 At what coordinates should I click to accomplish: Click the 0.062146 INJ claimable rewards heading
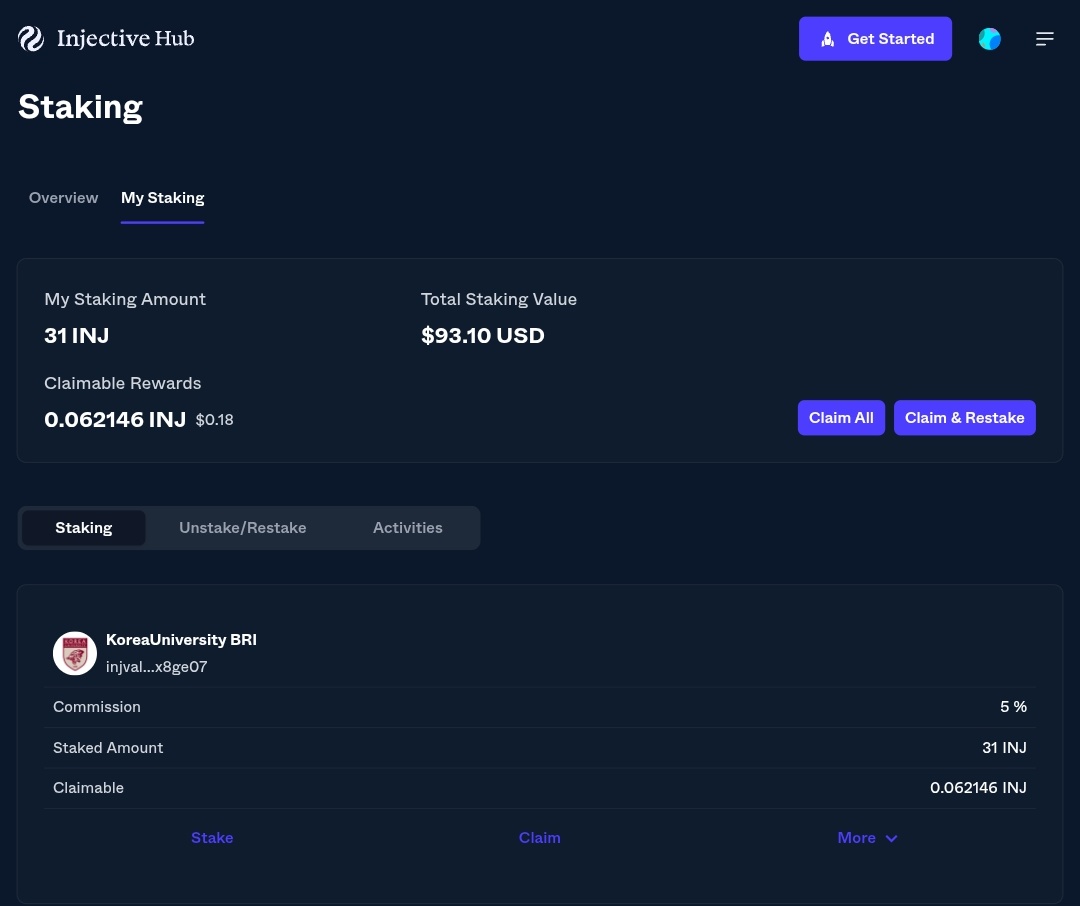115,420
